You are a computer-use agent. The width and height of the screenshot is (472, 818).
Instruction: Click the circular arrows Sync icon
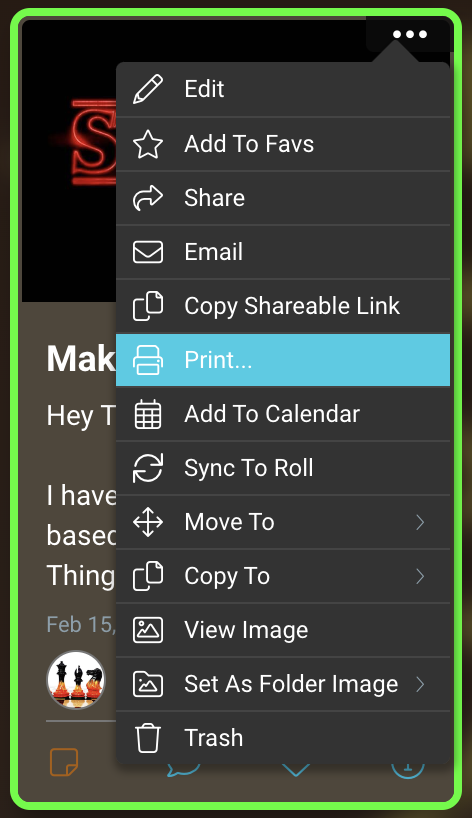(148, 468)
